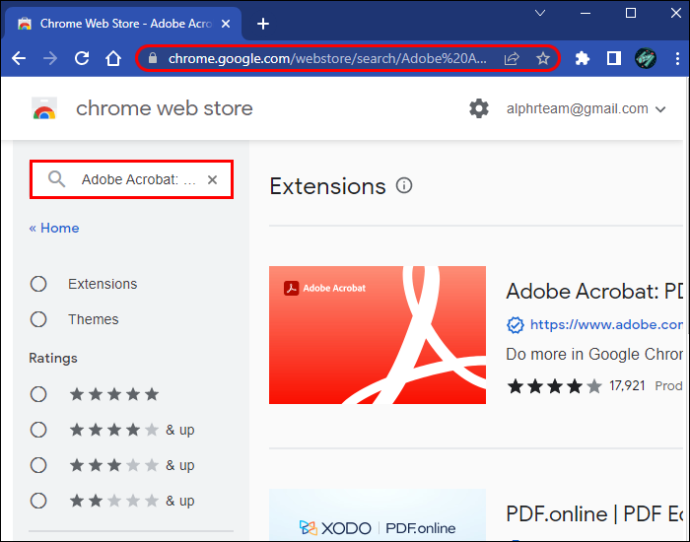This screenshot has width=690, height=542.
Task: Click the forward navigation arrow
Action: tap(50, 59)
